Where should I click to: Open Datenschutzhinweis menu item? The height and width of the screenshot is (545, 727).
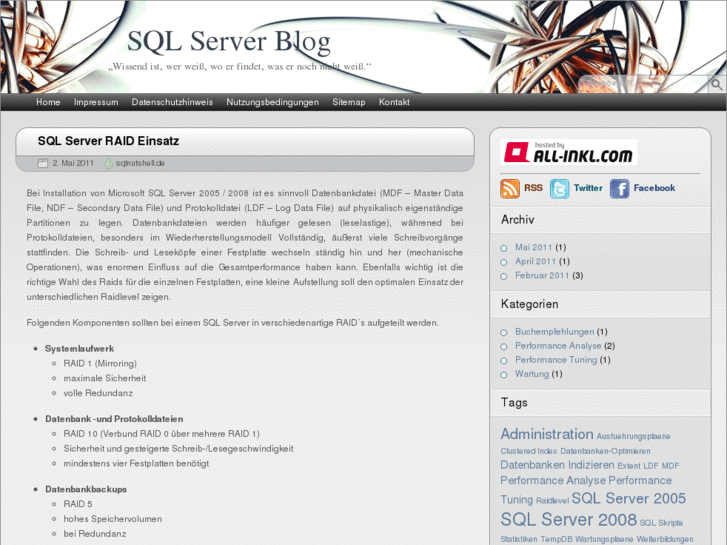tap(172, 102)
